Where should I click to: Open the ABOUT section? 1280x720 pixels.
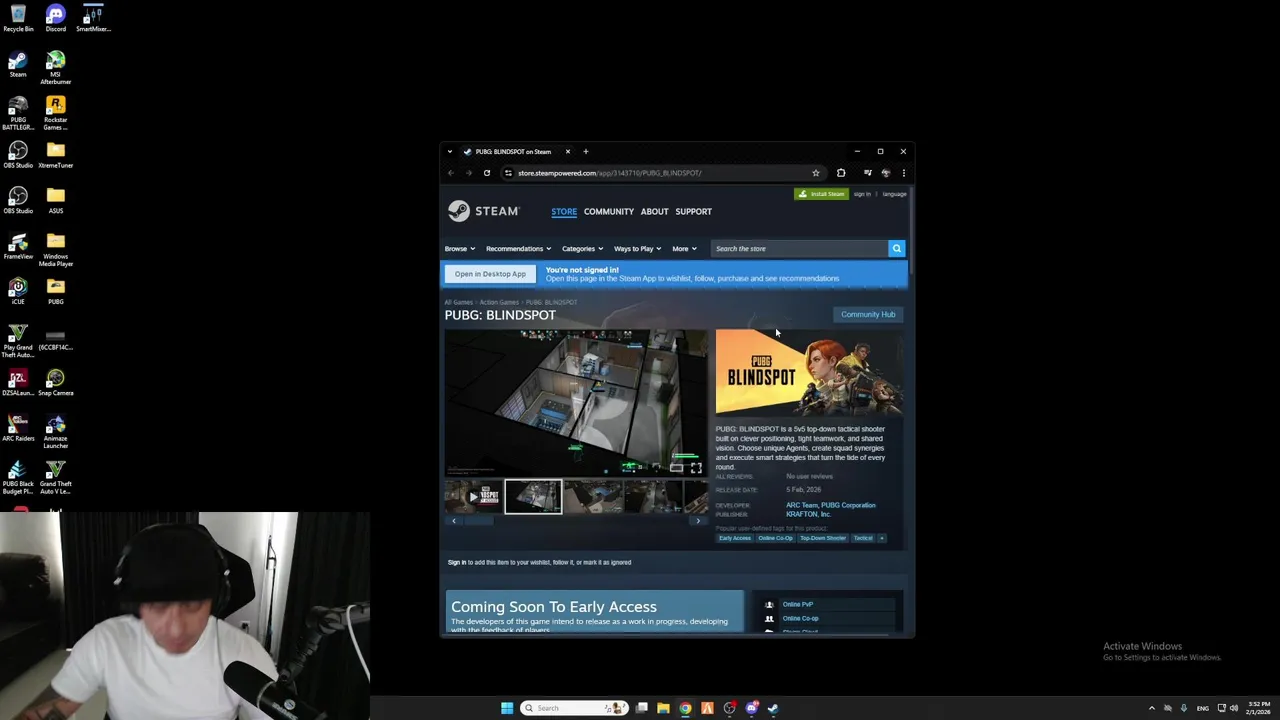coord(655,212)
